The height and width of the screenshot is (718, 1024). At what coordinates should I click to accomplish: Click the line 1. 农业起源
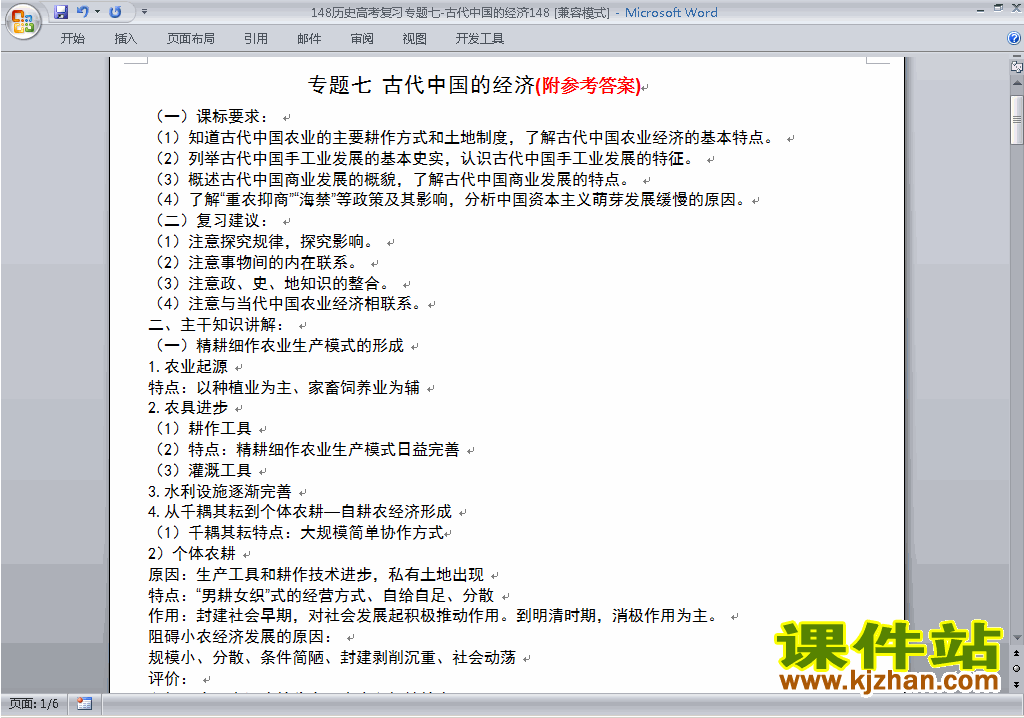point(188,367)
